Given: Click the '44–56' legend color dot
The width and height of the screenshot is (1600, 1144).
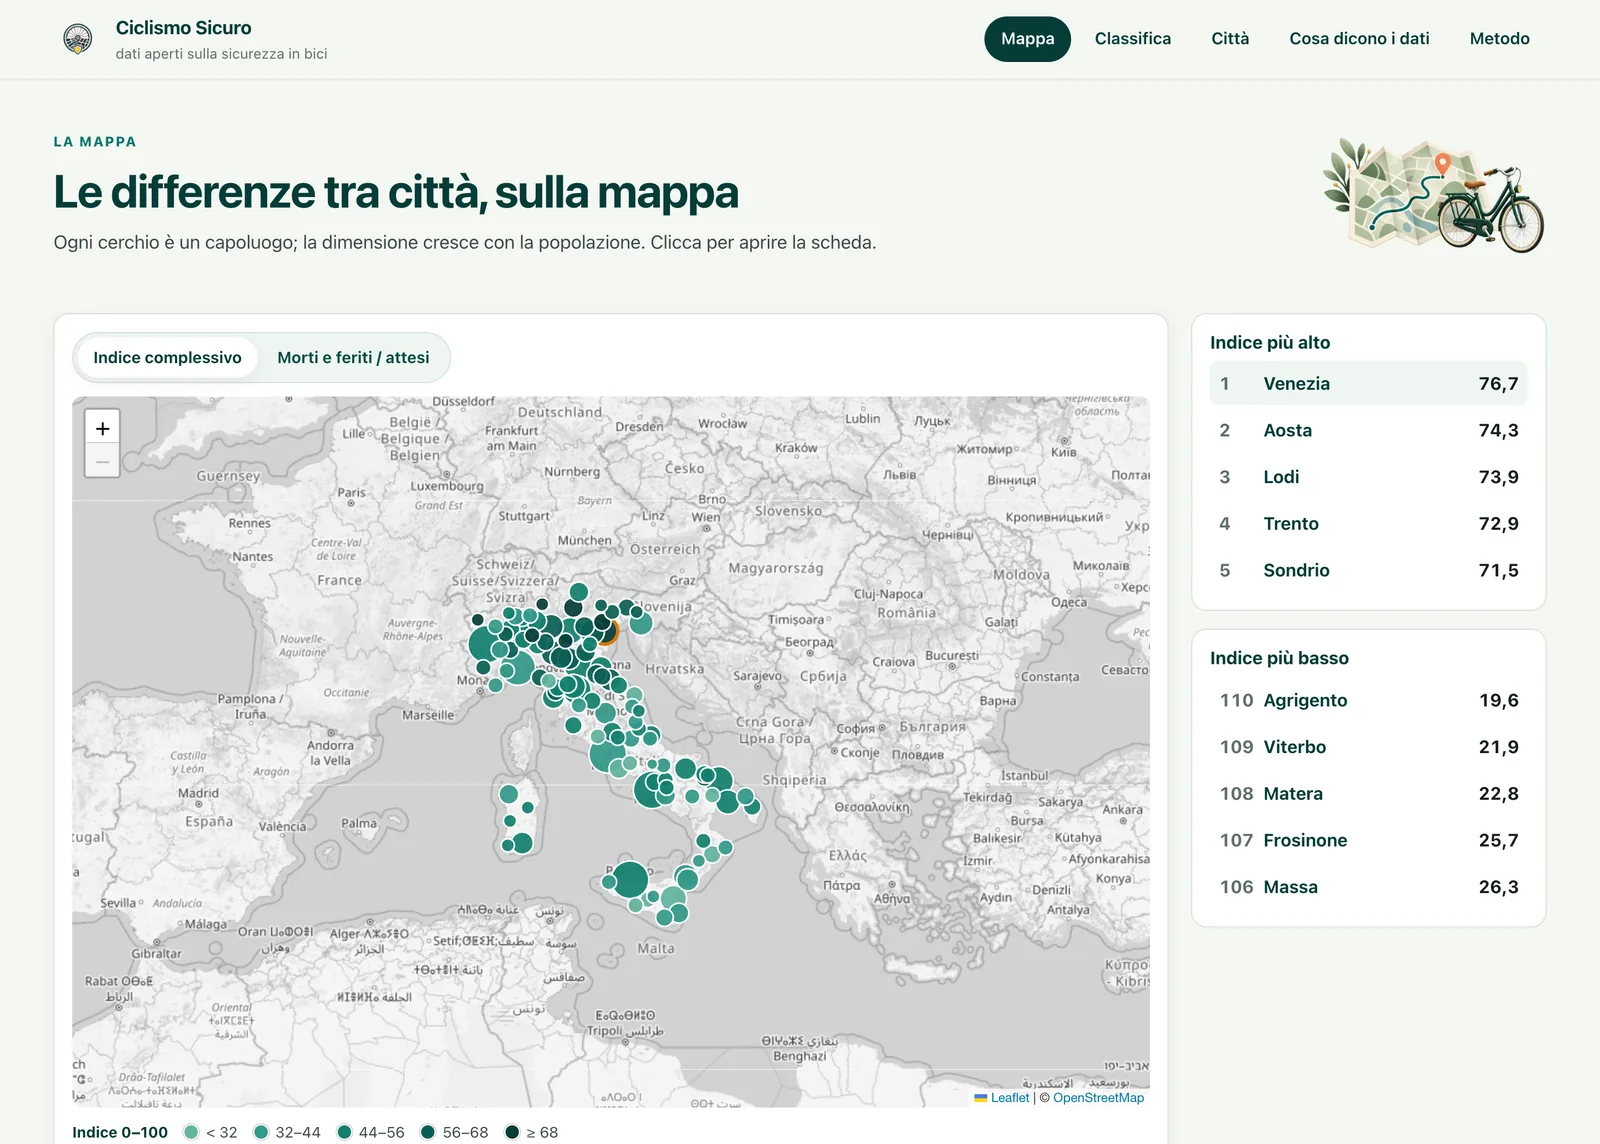Looking at the screenshot, I should point(344,1132).
